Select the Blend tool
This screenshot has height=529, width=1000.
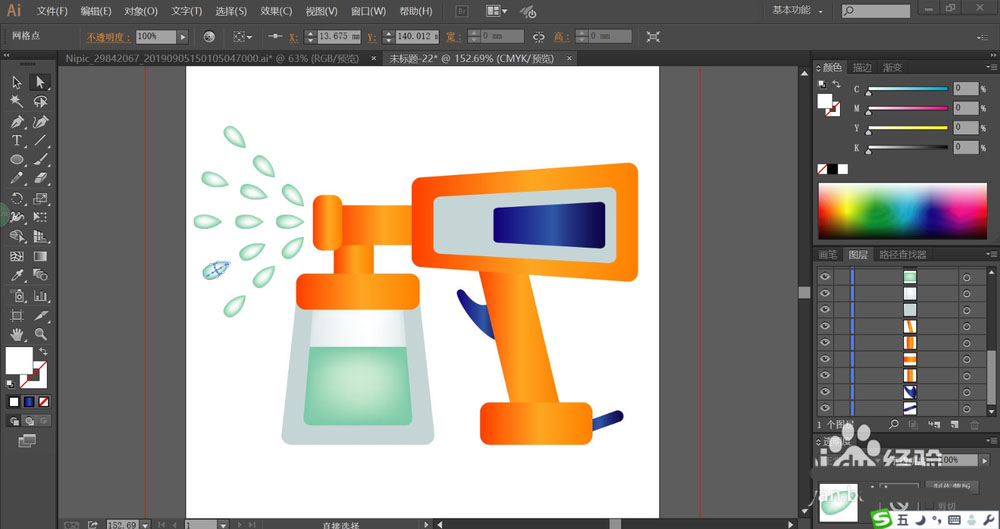(41, 276)
